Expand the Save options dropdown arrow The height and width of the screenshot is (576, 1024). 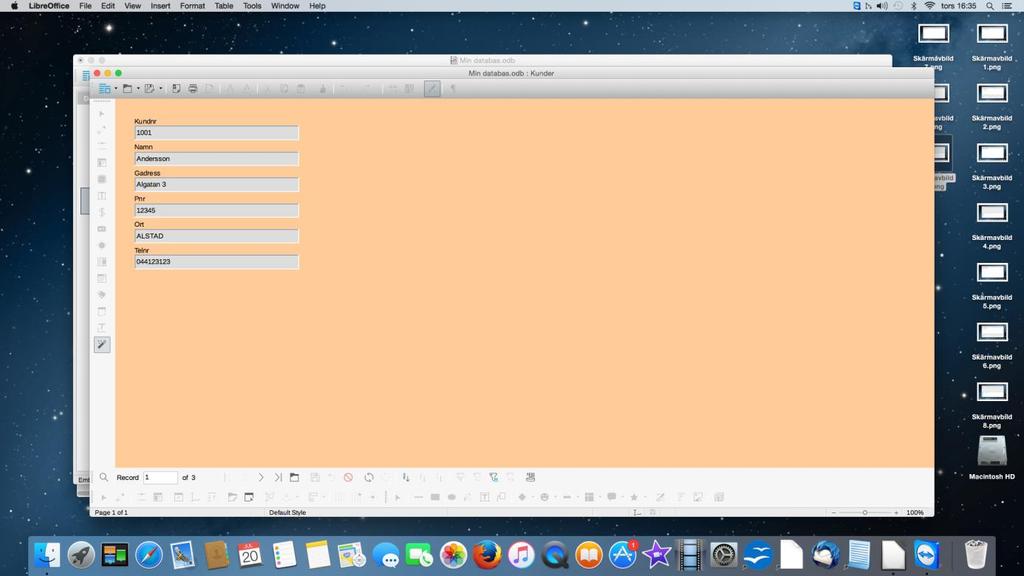[161, 89]
